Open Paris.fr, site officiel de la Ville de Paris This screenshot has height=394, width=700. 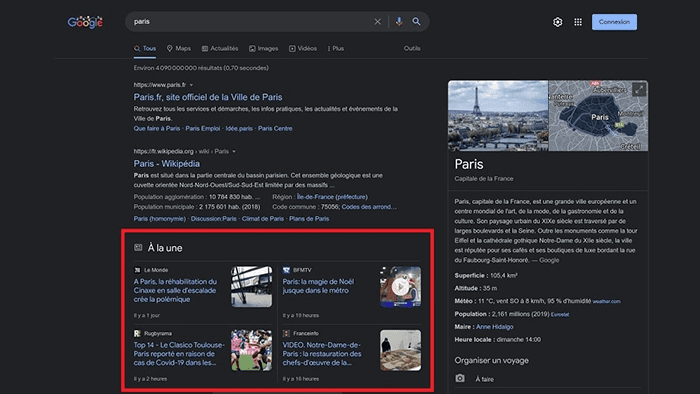(208, 97)
